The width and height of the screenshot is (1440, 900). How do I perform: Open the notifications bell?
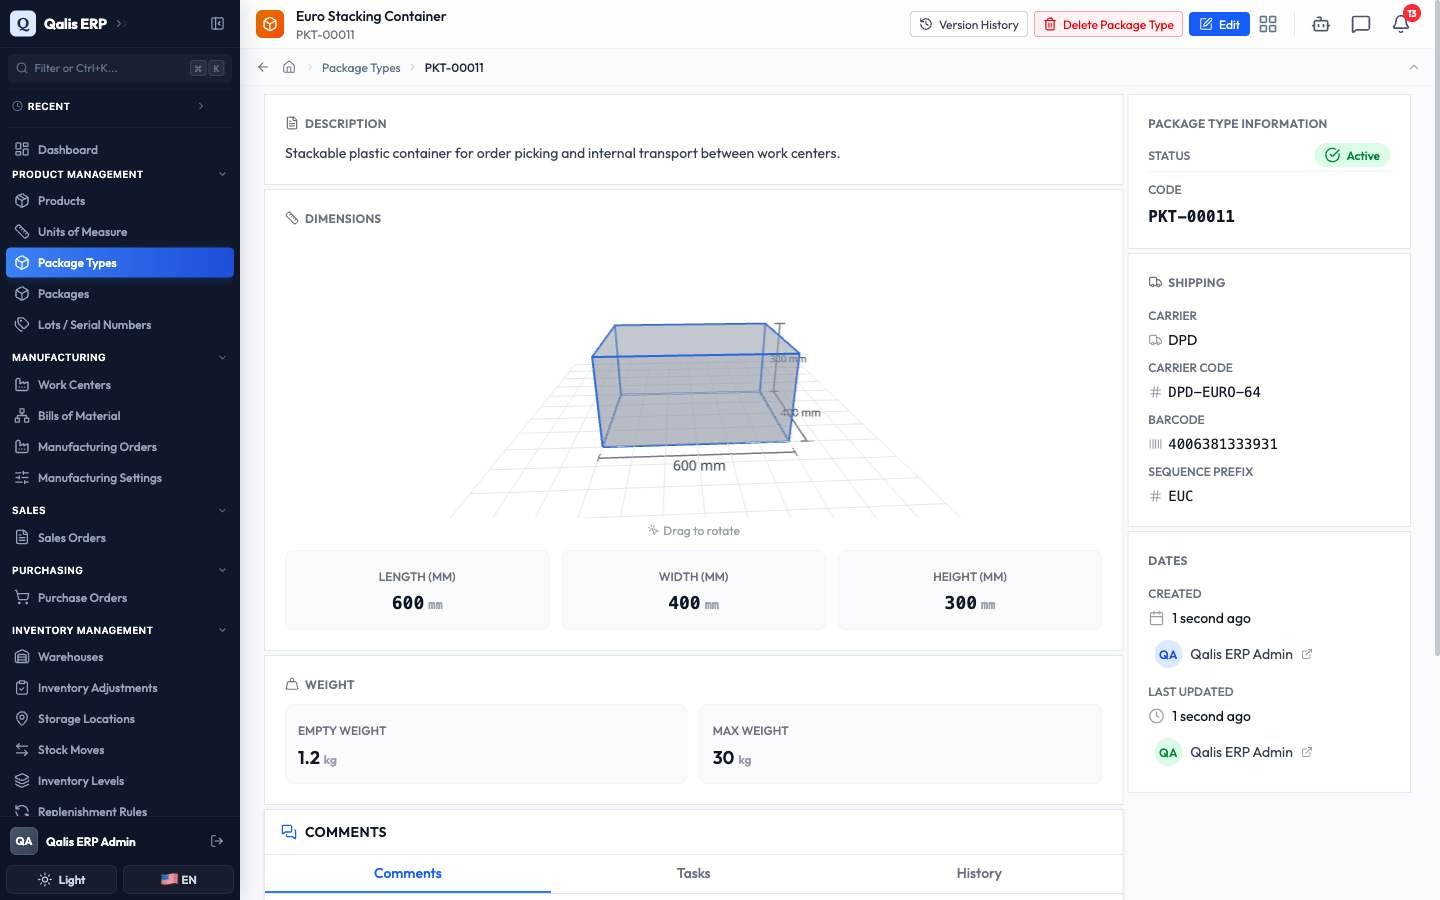1401,24
